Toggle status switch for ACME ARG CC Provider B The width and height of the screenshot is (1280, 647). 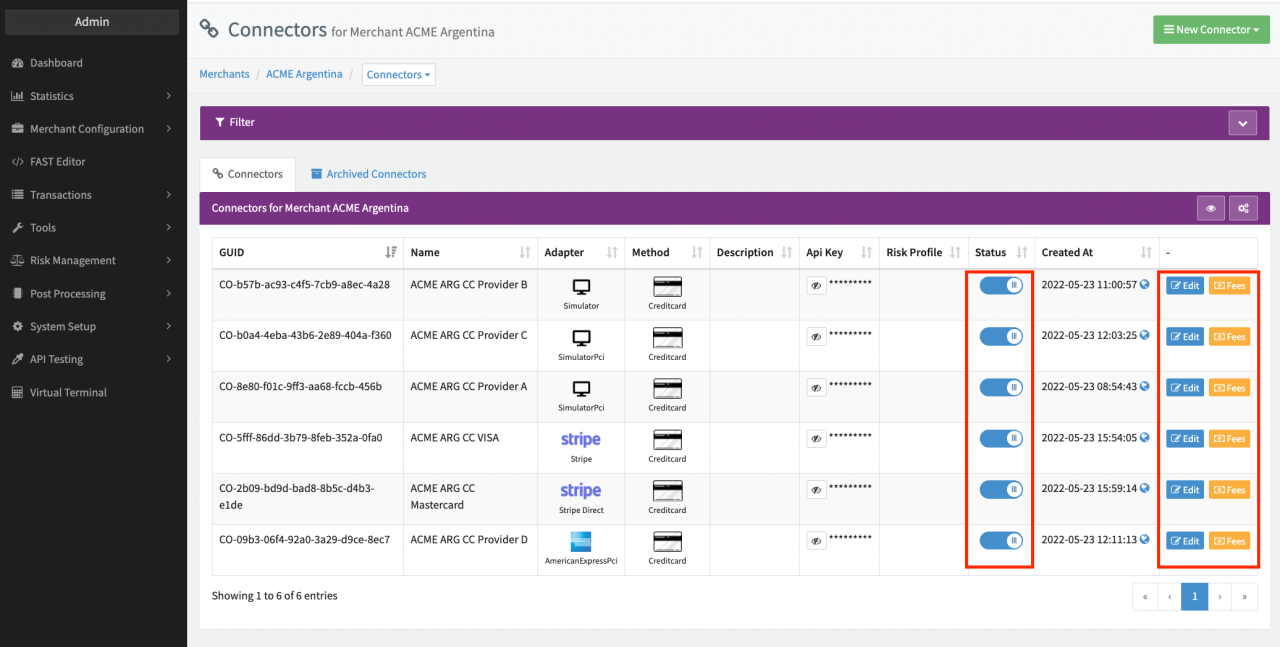tap(1000, 285)
